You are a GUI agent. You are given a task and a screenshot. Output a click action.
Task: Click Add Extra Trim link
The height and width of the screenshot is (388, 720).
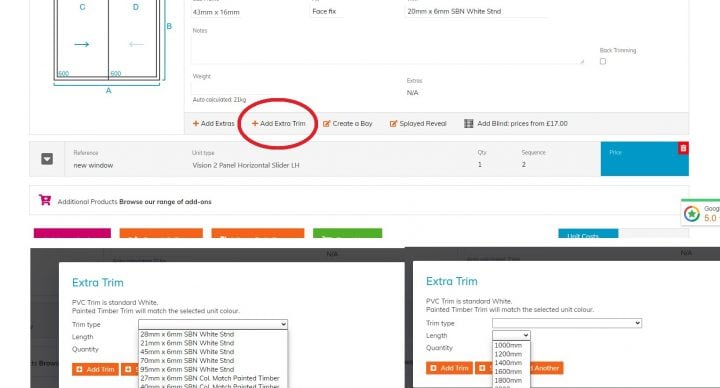[x=278, y=124]
